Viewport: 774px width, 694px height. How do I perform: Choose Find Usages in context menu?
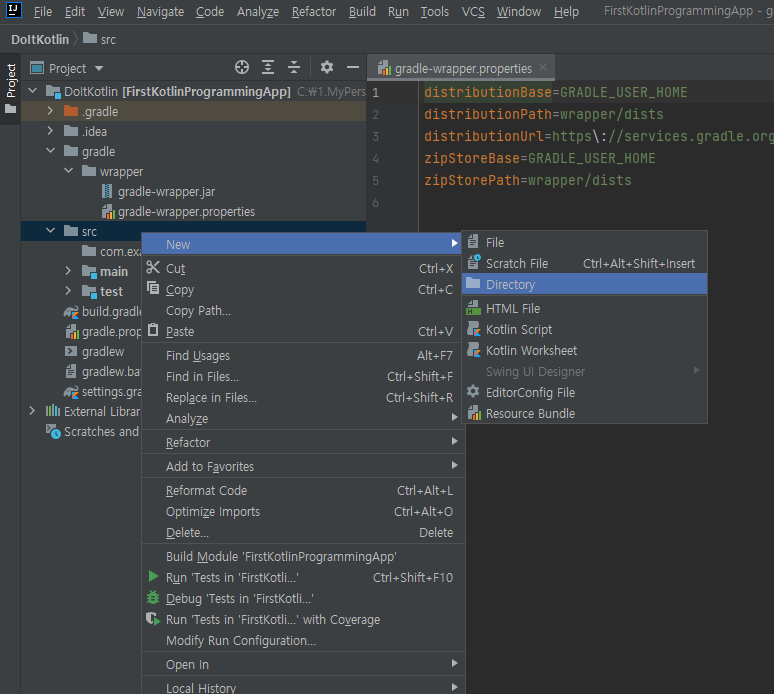(302, 355)
